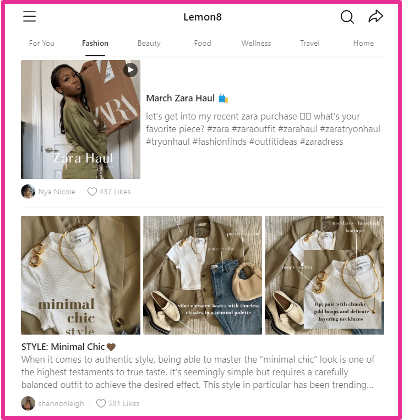Click the Nya Nicole username
This screenshot has width=402, height=420.
coord(57,192)
